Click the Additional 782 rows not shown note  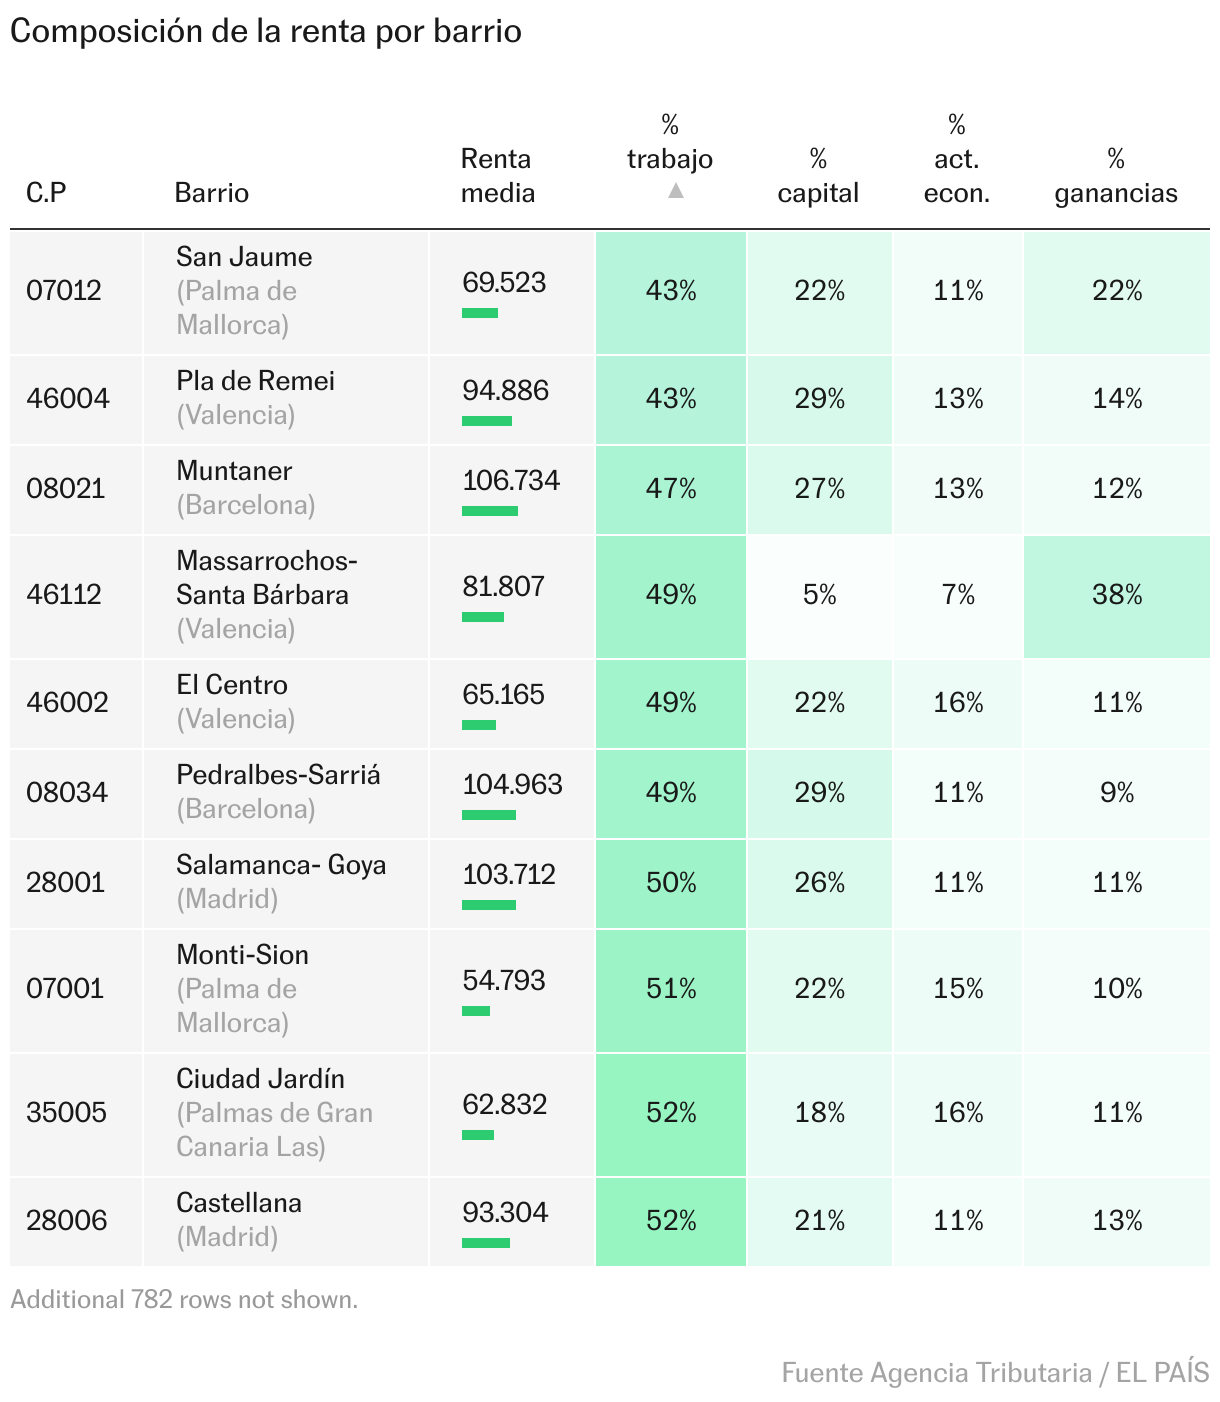(x=184, y=1300)
